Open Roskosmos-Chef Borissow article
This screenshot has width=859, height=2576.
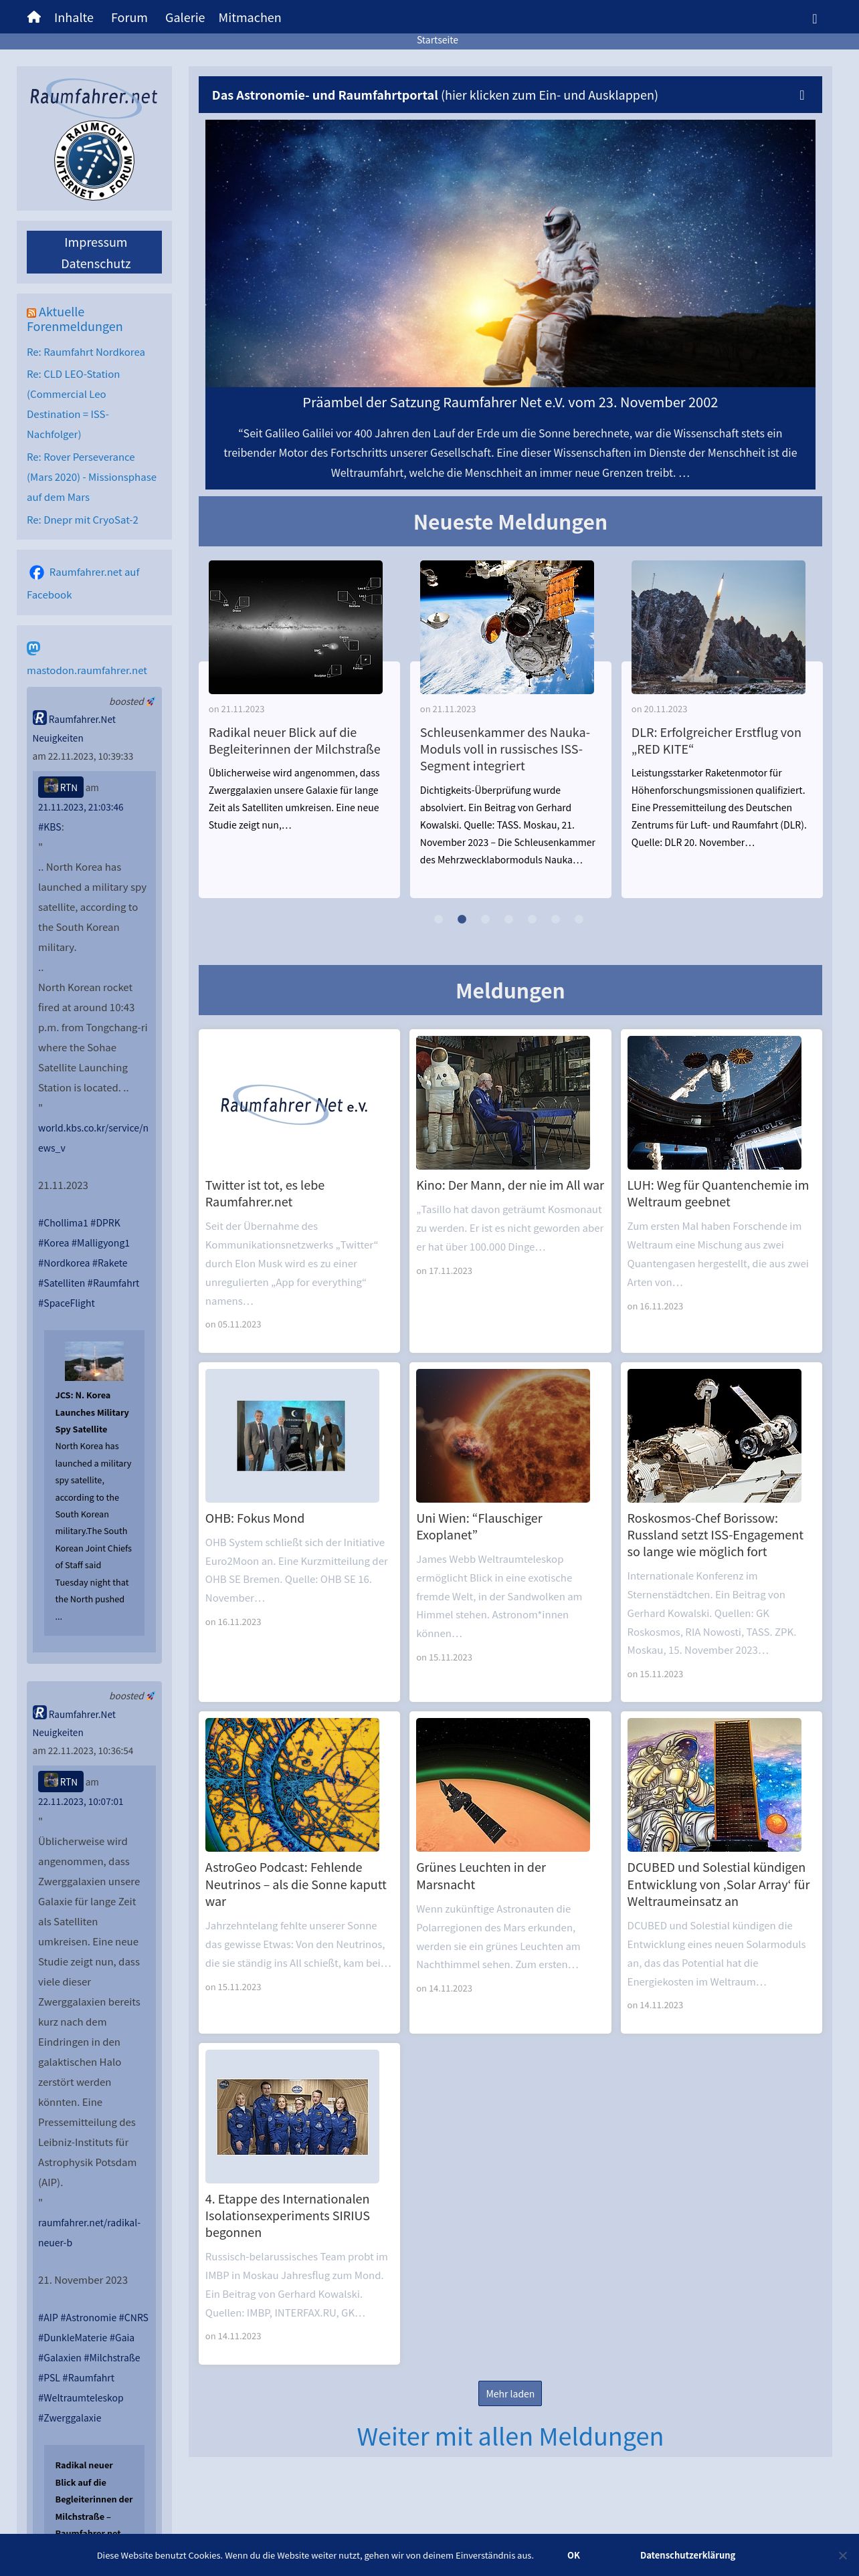[715, 1535]
